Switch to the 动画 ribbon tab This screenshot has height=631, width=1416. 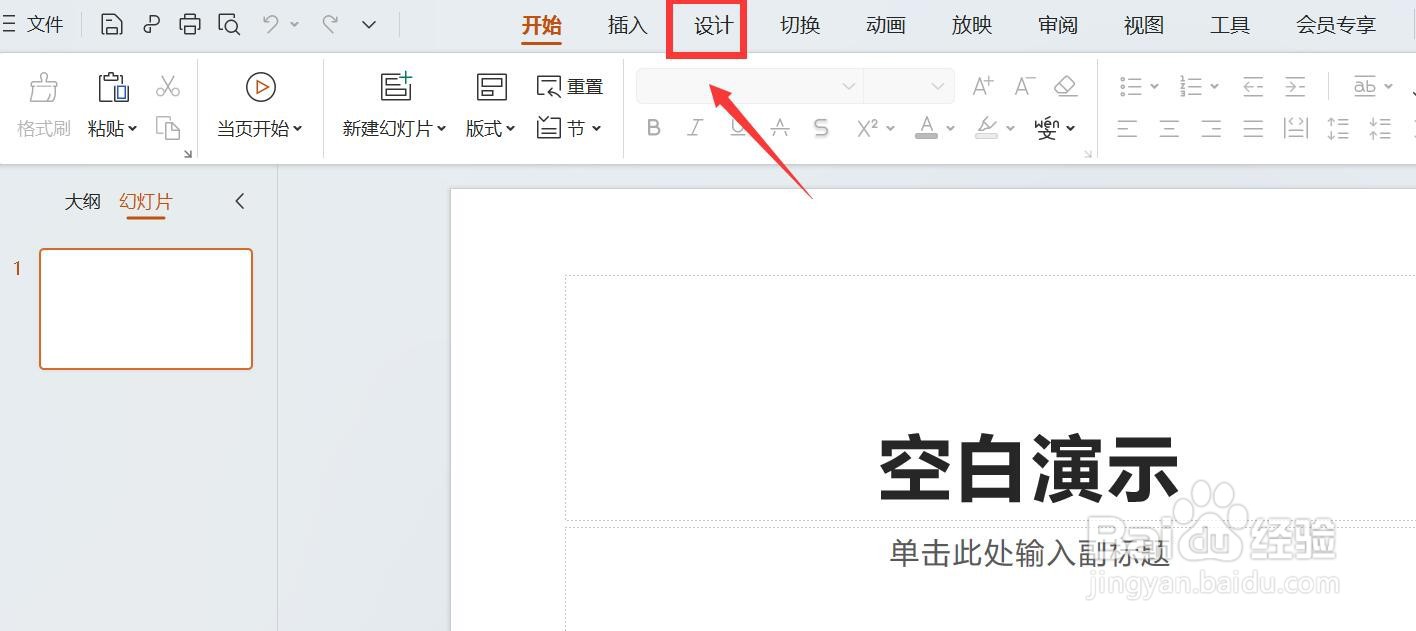(886, 26)
